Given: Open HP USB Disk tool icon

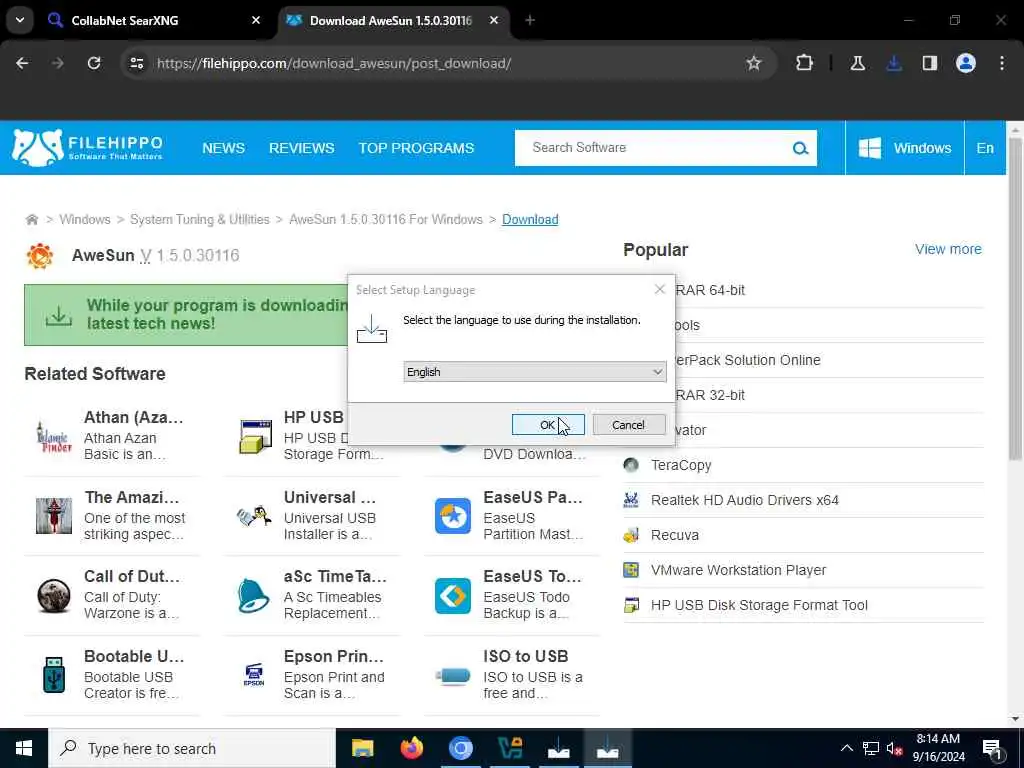Looking at the screenshot, I should 255,436.
